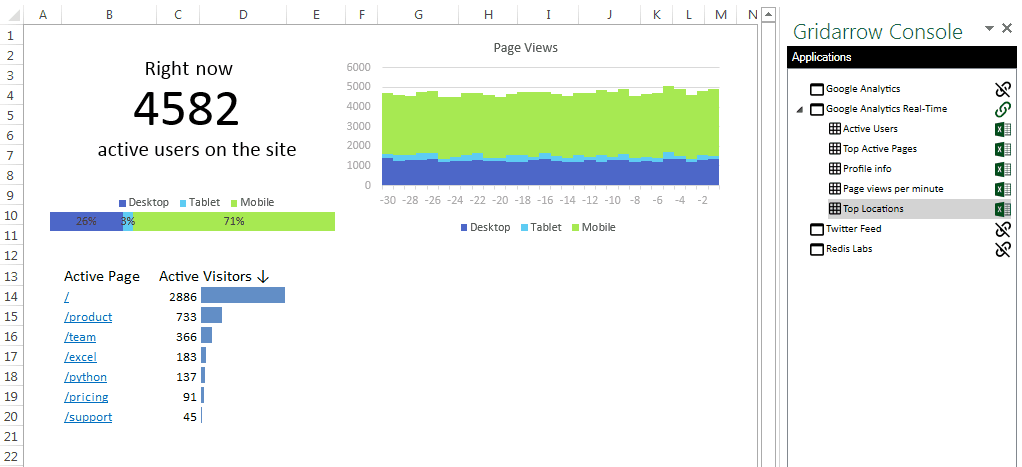Click the Excel icon next to Active Users
This screenshot has height=467, width=1022.
point(1002,129)
